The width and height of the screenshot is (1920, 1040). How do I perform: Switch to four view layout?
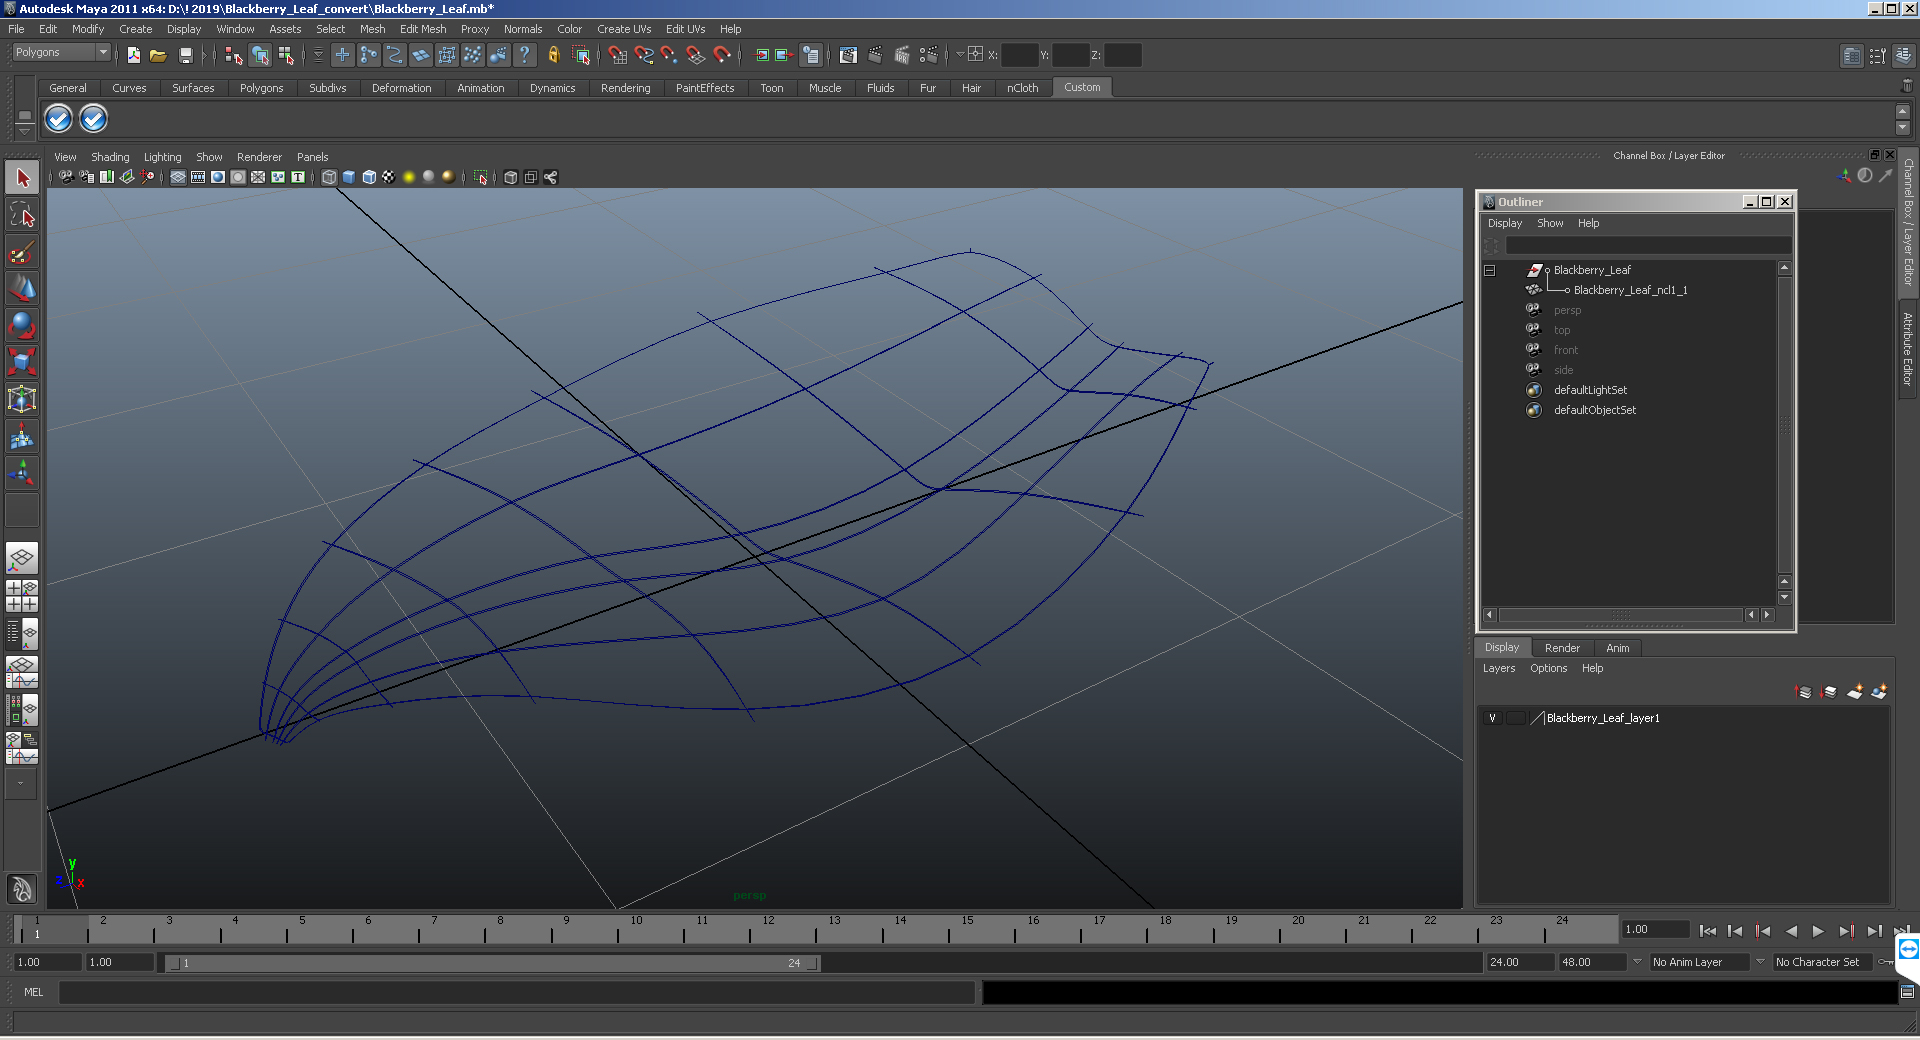(x=22, y=596)
